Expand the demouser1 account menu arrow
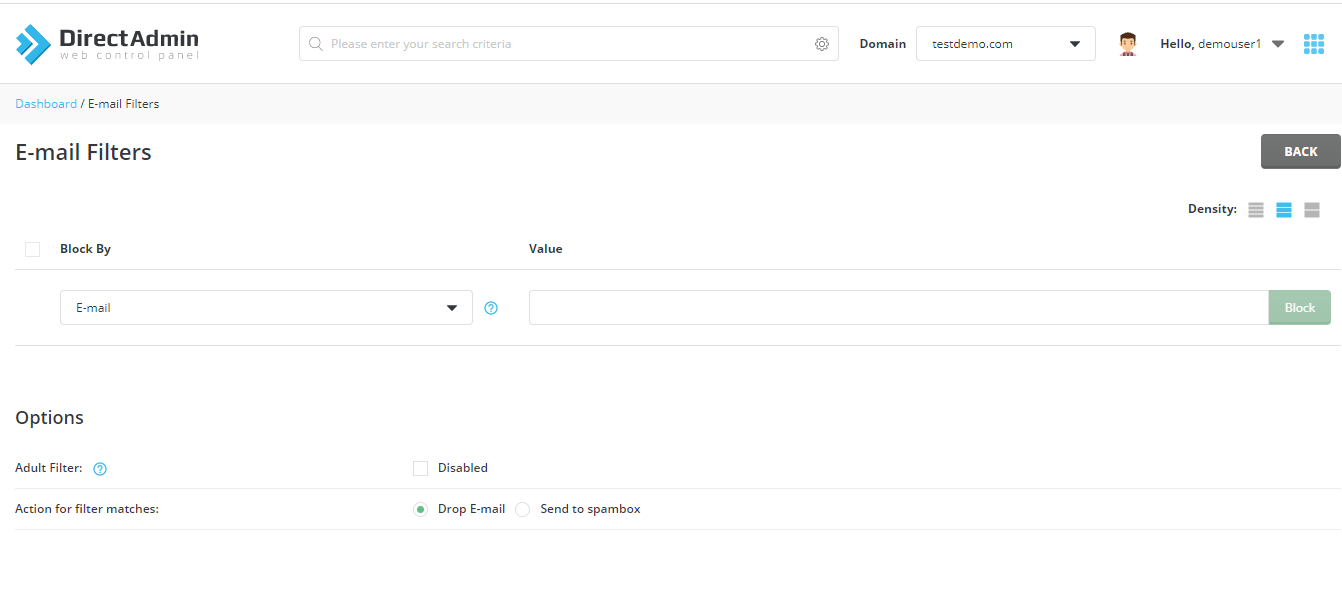The height and width of the screenshot is (596, 1342). pyautogui.click(x=1277, y=44)
